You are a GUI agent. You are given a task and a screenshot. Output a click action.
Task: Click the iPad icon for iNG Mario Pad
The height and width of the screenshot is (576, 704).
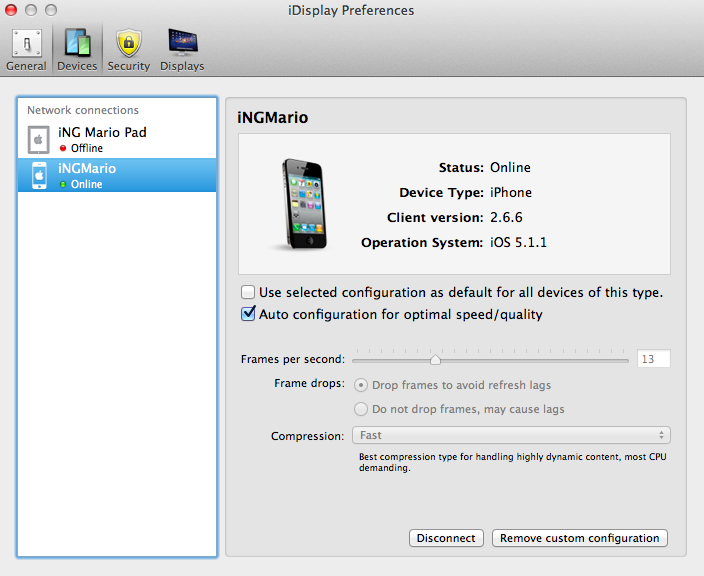38,139
